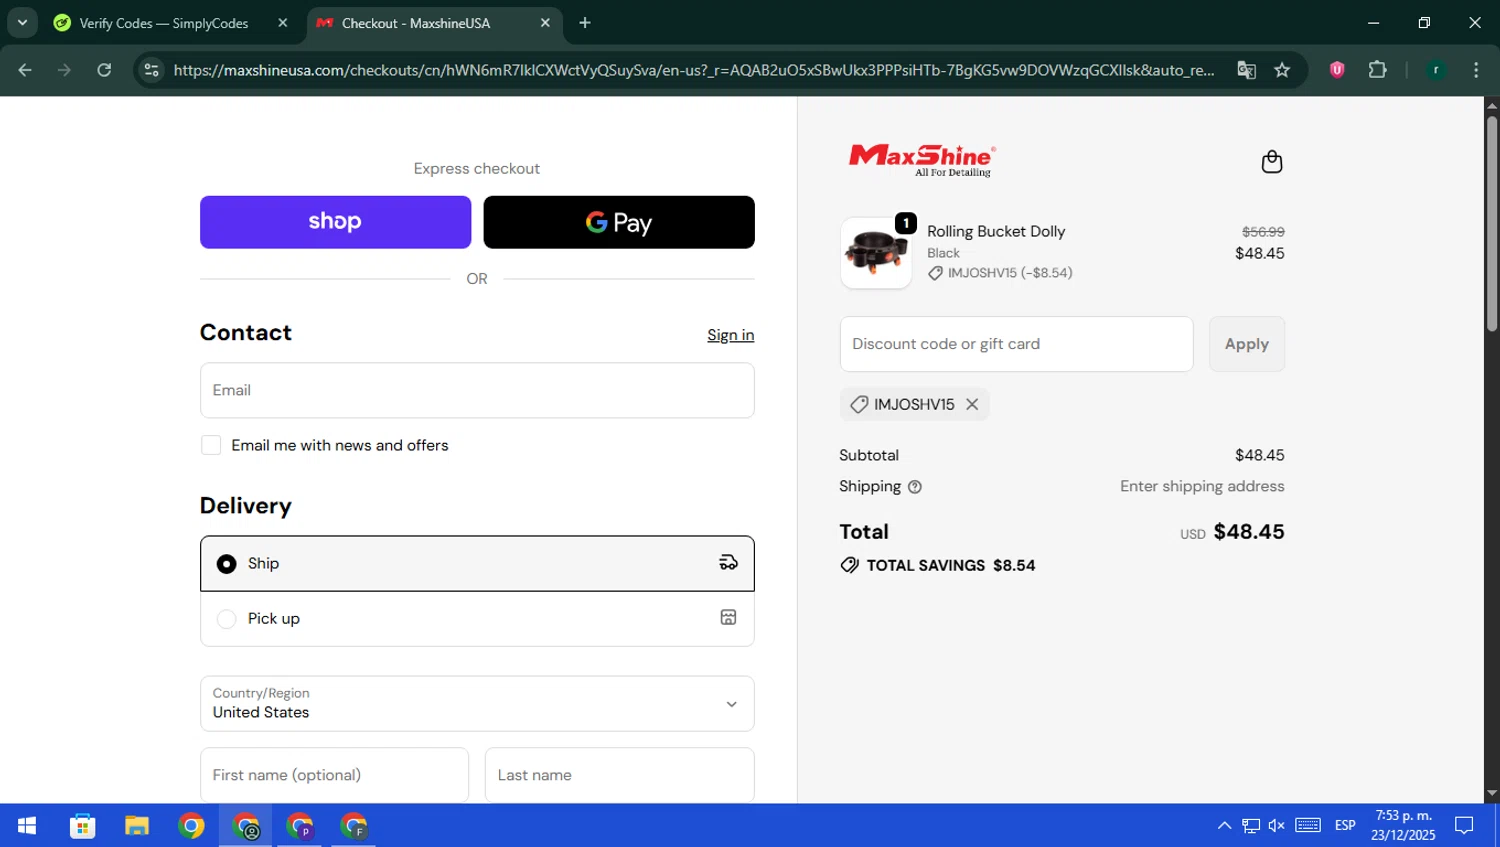Switch the ESP input language
This screenshot has width=1500, height=847.
(1345, 826)
